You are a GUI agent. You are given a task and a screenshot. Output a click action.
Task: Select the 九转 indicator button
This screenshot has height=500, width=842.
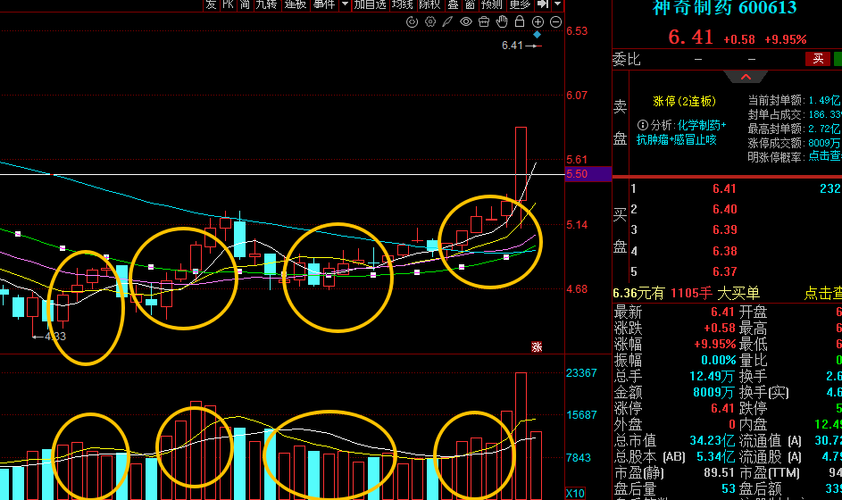tap(266, 4)
